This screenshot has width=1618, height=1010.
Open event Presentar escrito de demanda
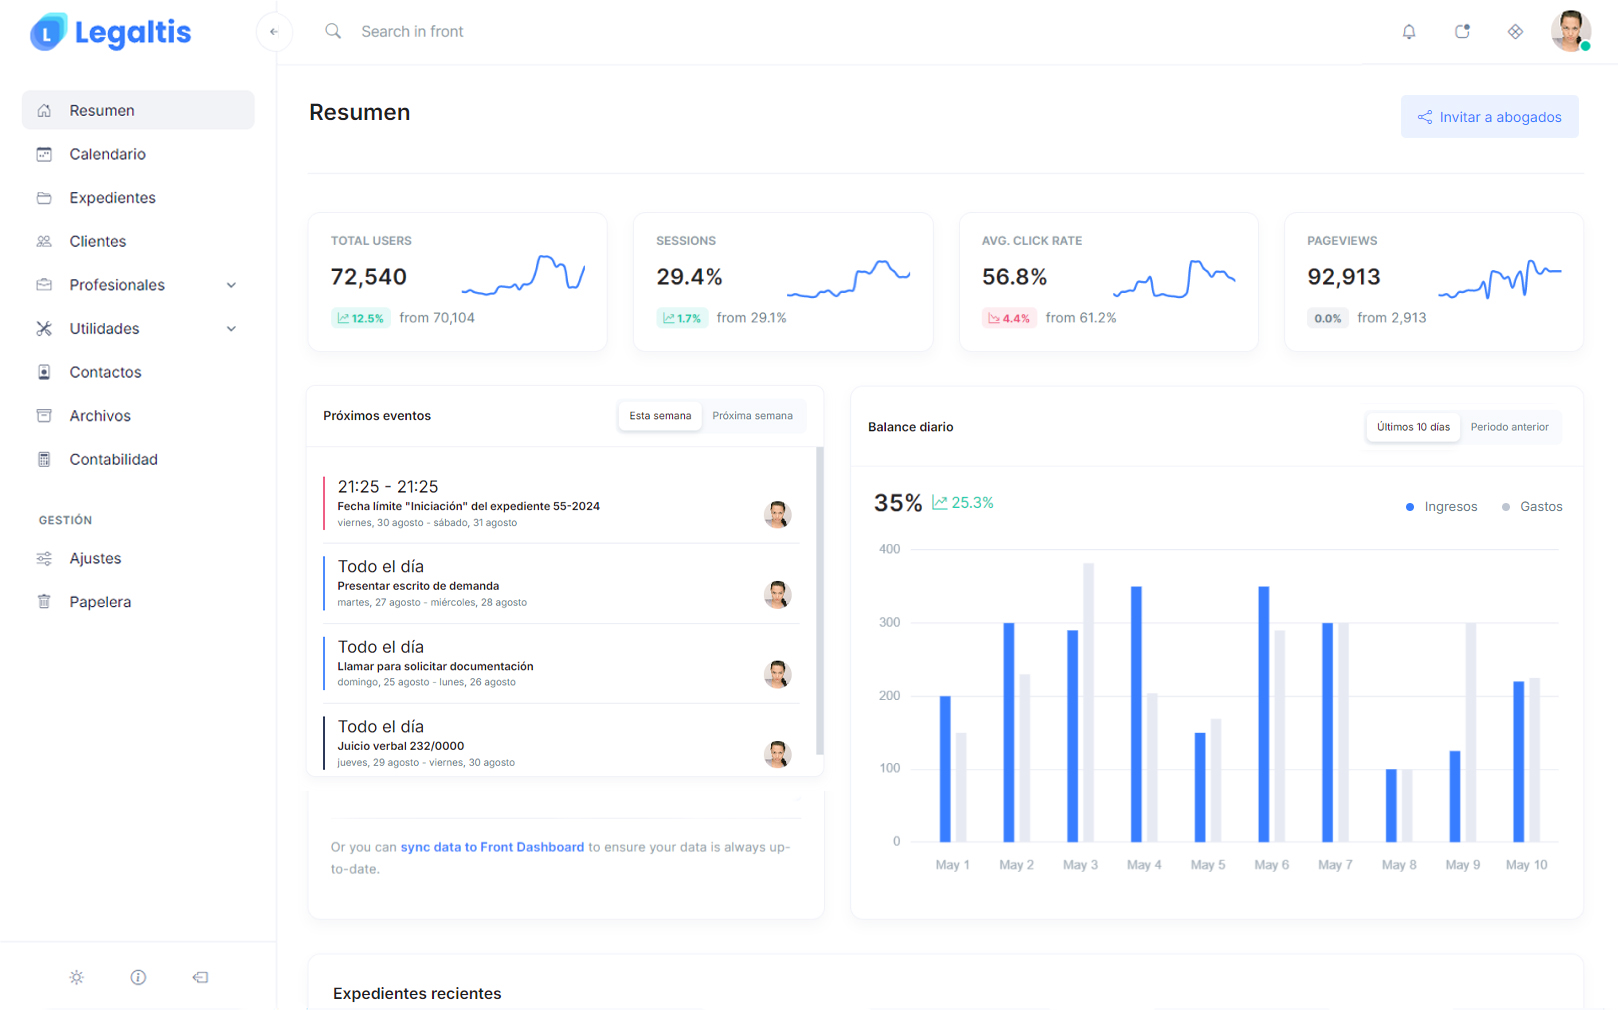tap(562, 584)
